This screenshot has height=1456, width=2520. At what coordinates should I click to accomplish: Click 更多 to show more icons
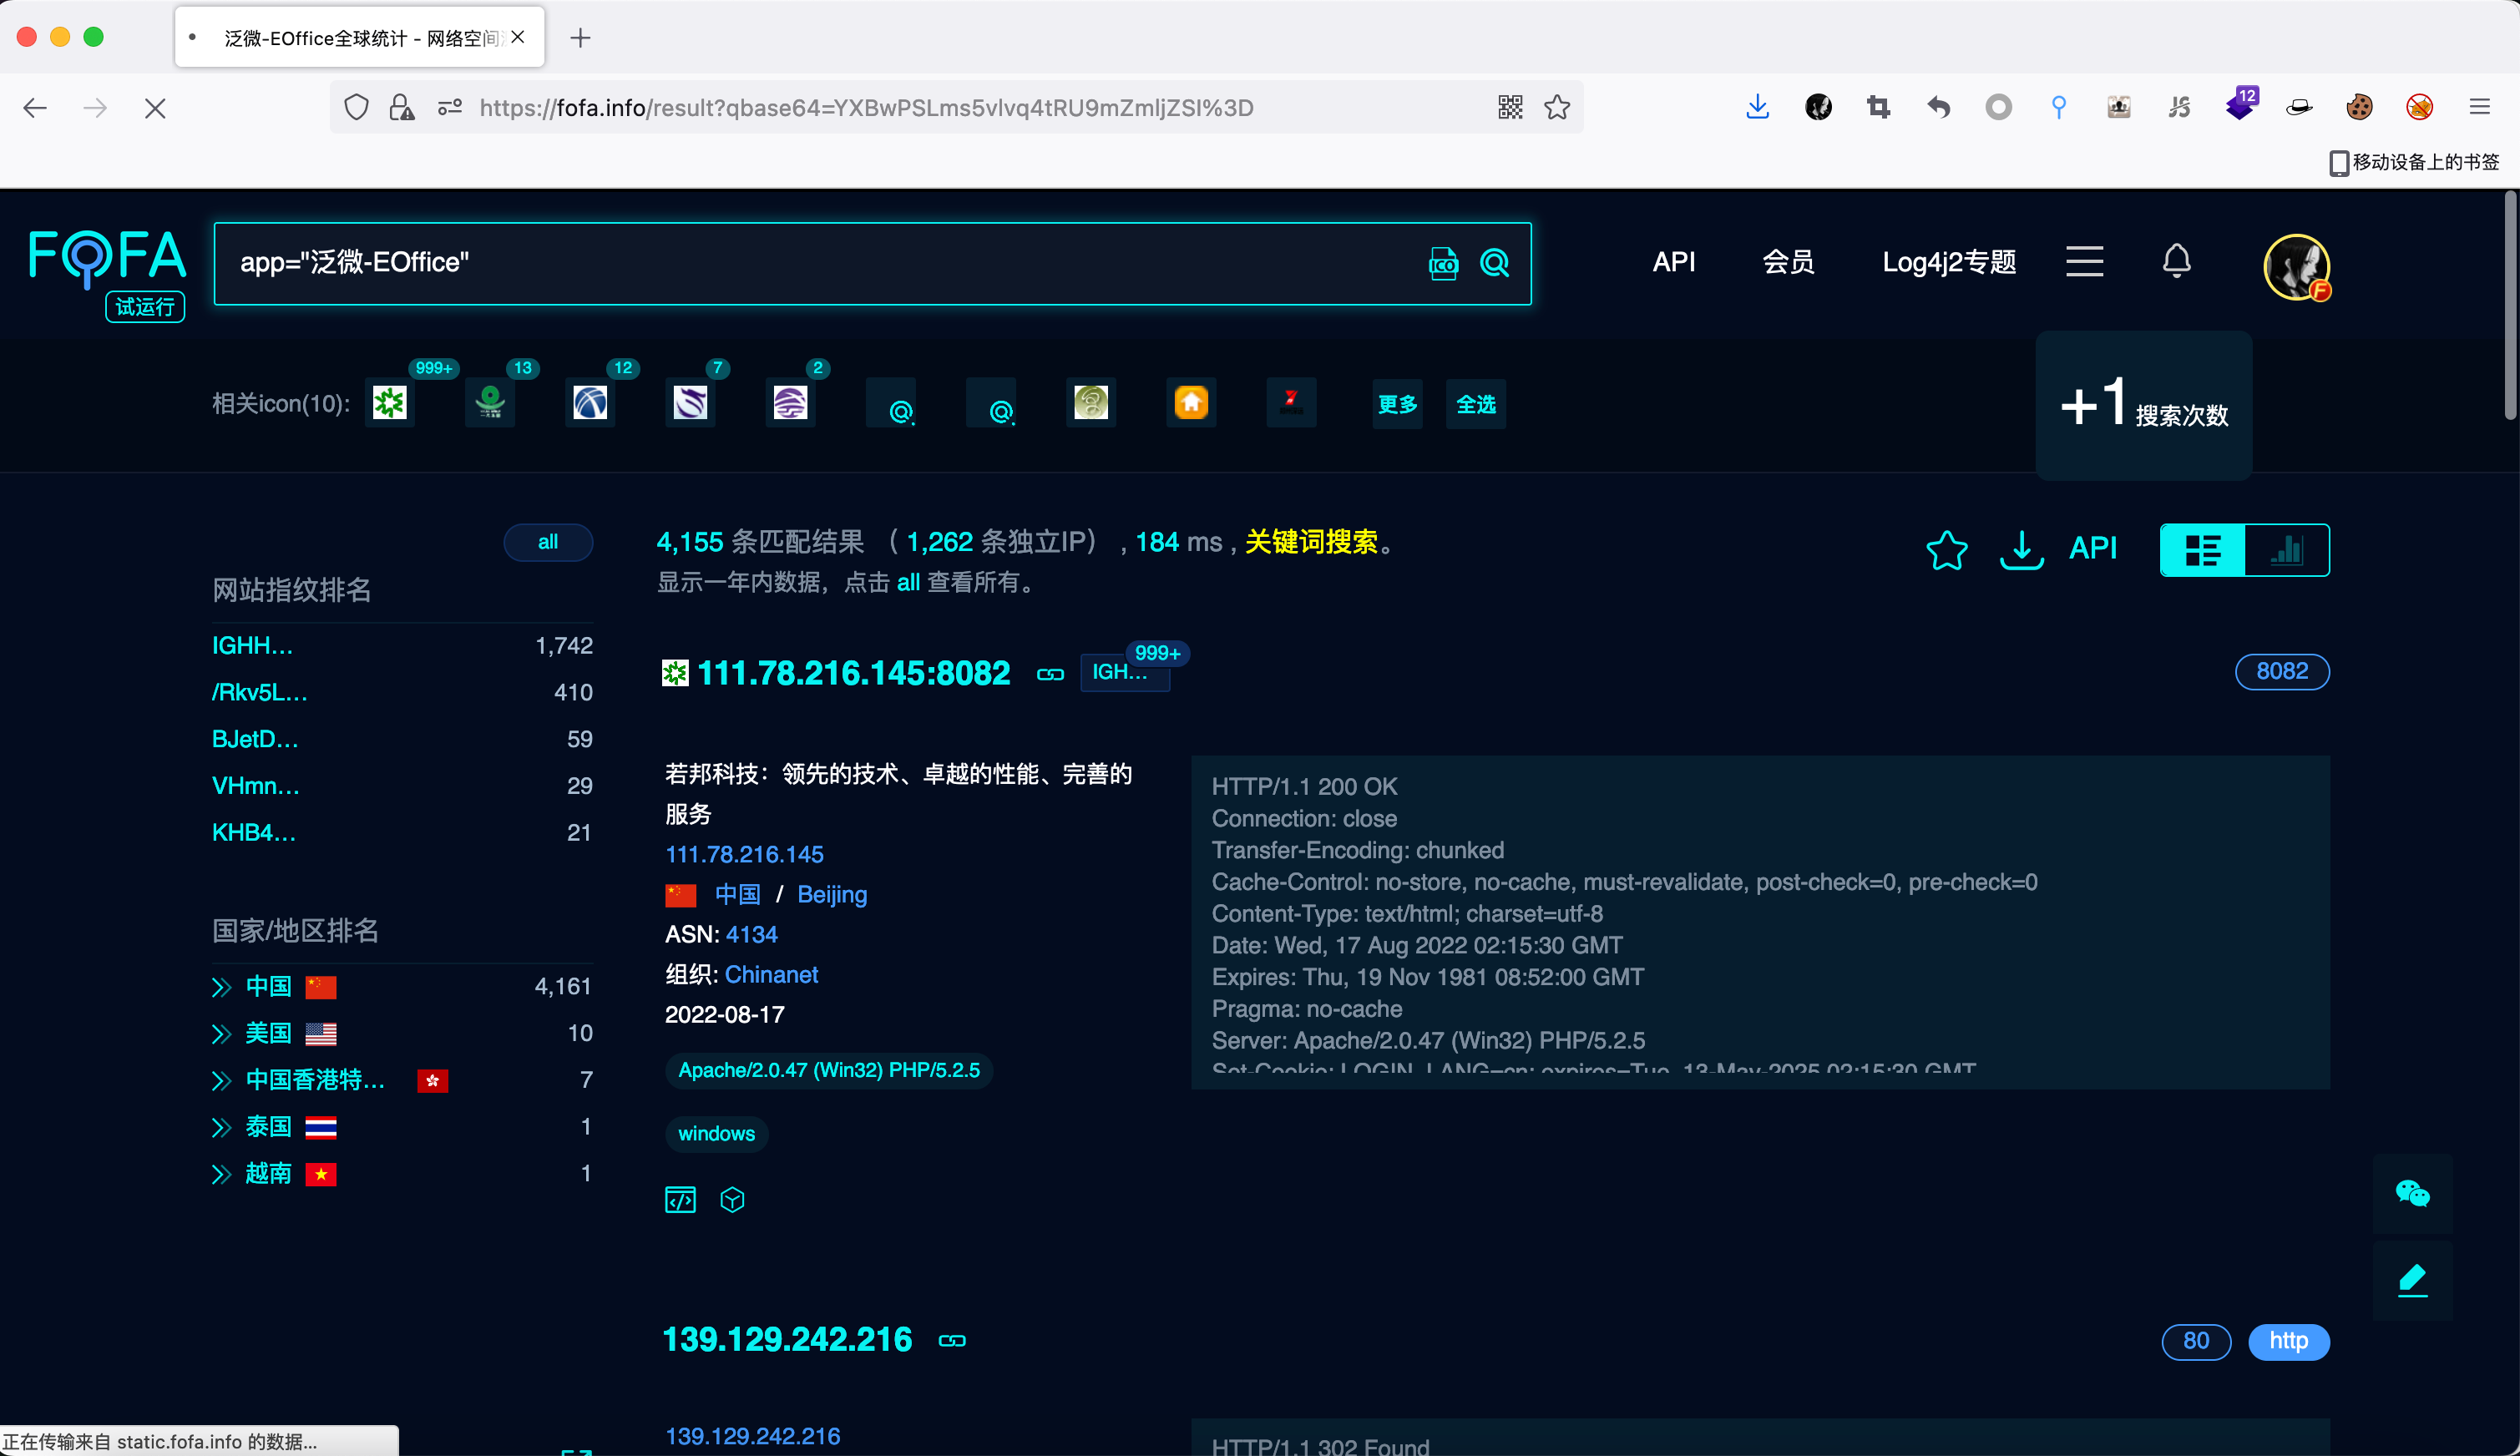(x=1397, y=404)
